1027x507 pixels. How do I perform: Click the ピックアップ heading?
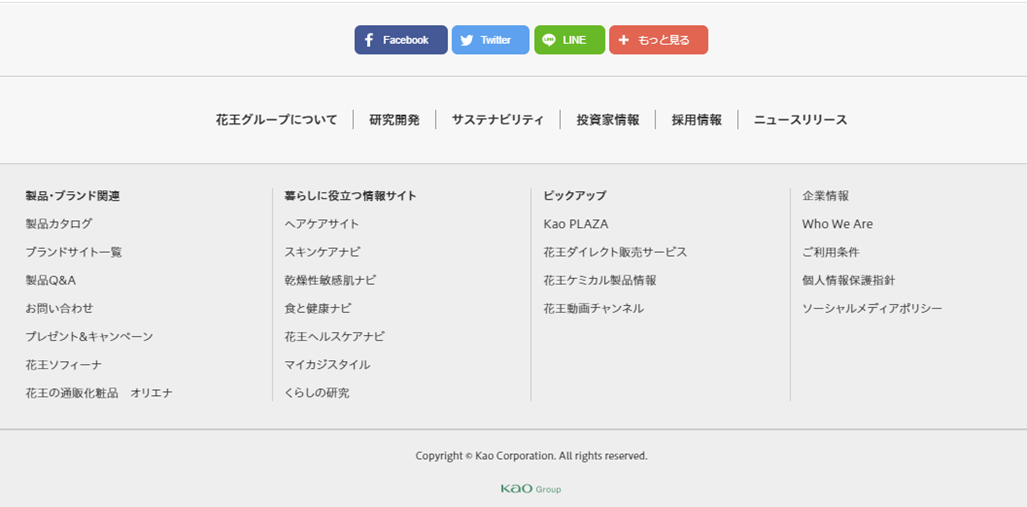click(x=574, y=196)
